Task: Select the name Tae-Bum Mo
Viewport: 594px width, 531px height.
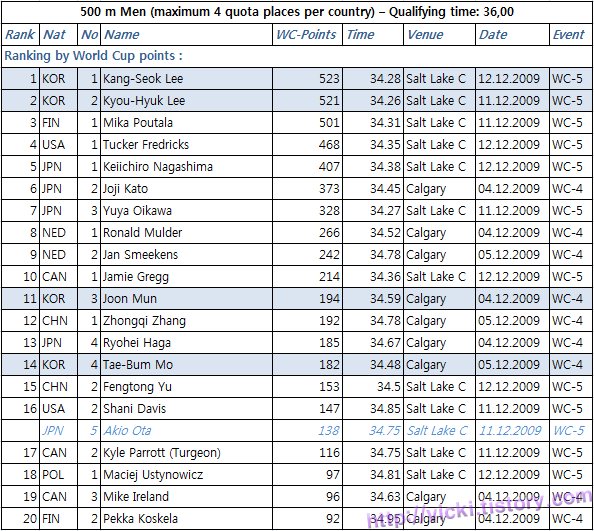Action: pyautogui.click(x=138, y=364)
